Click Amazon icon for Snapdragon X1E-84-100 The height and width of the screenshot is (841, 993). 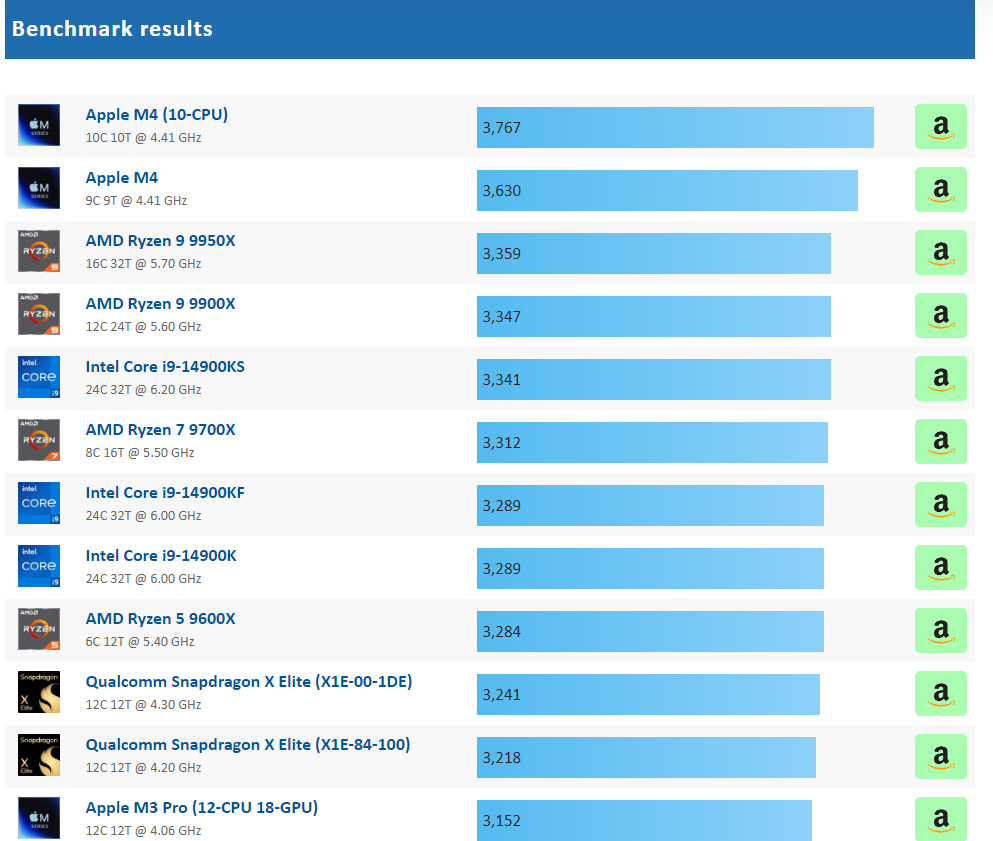coord(940,757)
